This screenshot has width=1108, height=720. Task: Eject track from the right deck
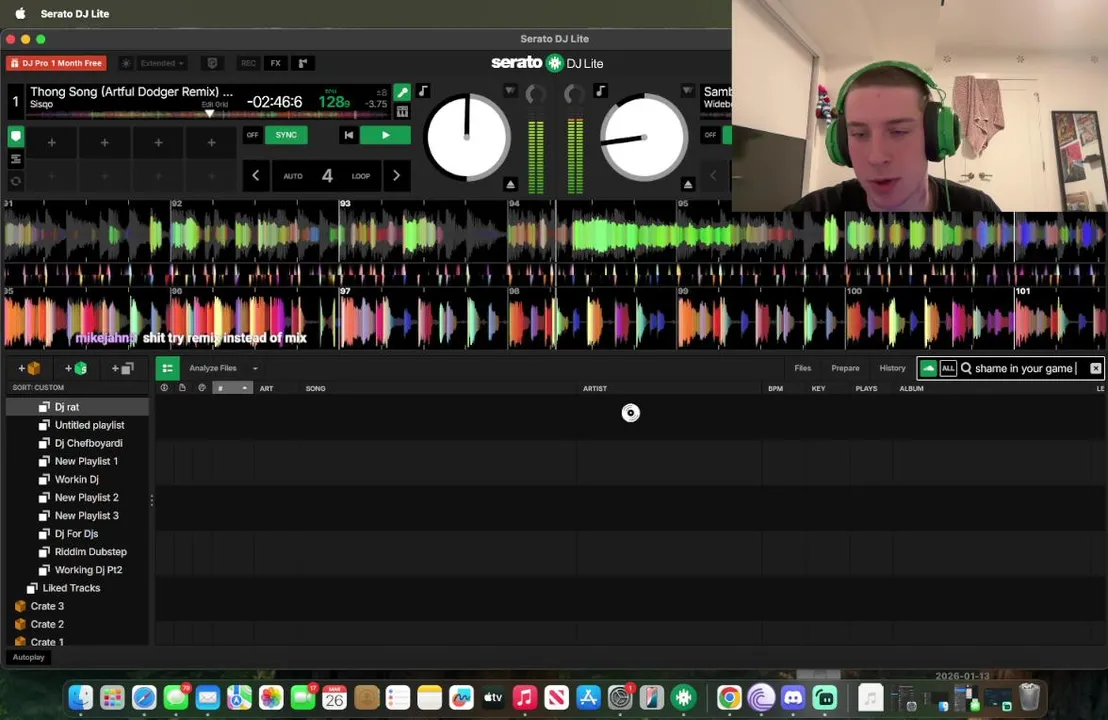pyautogui.click(x=688, y=184)
